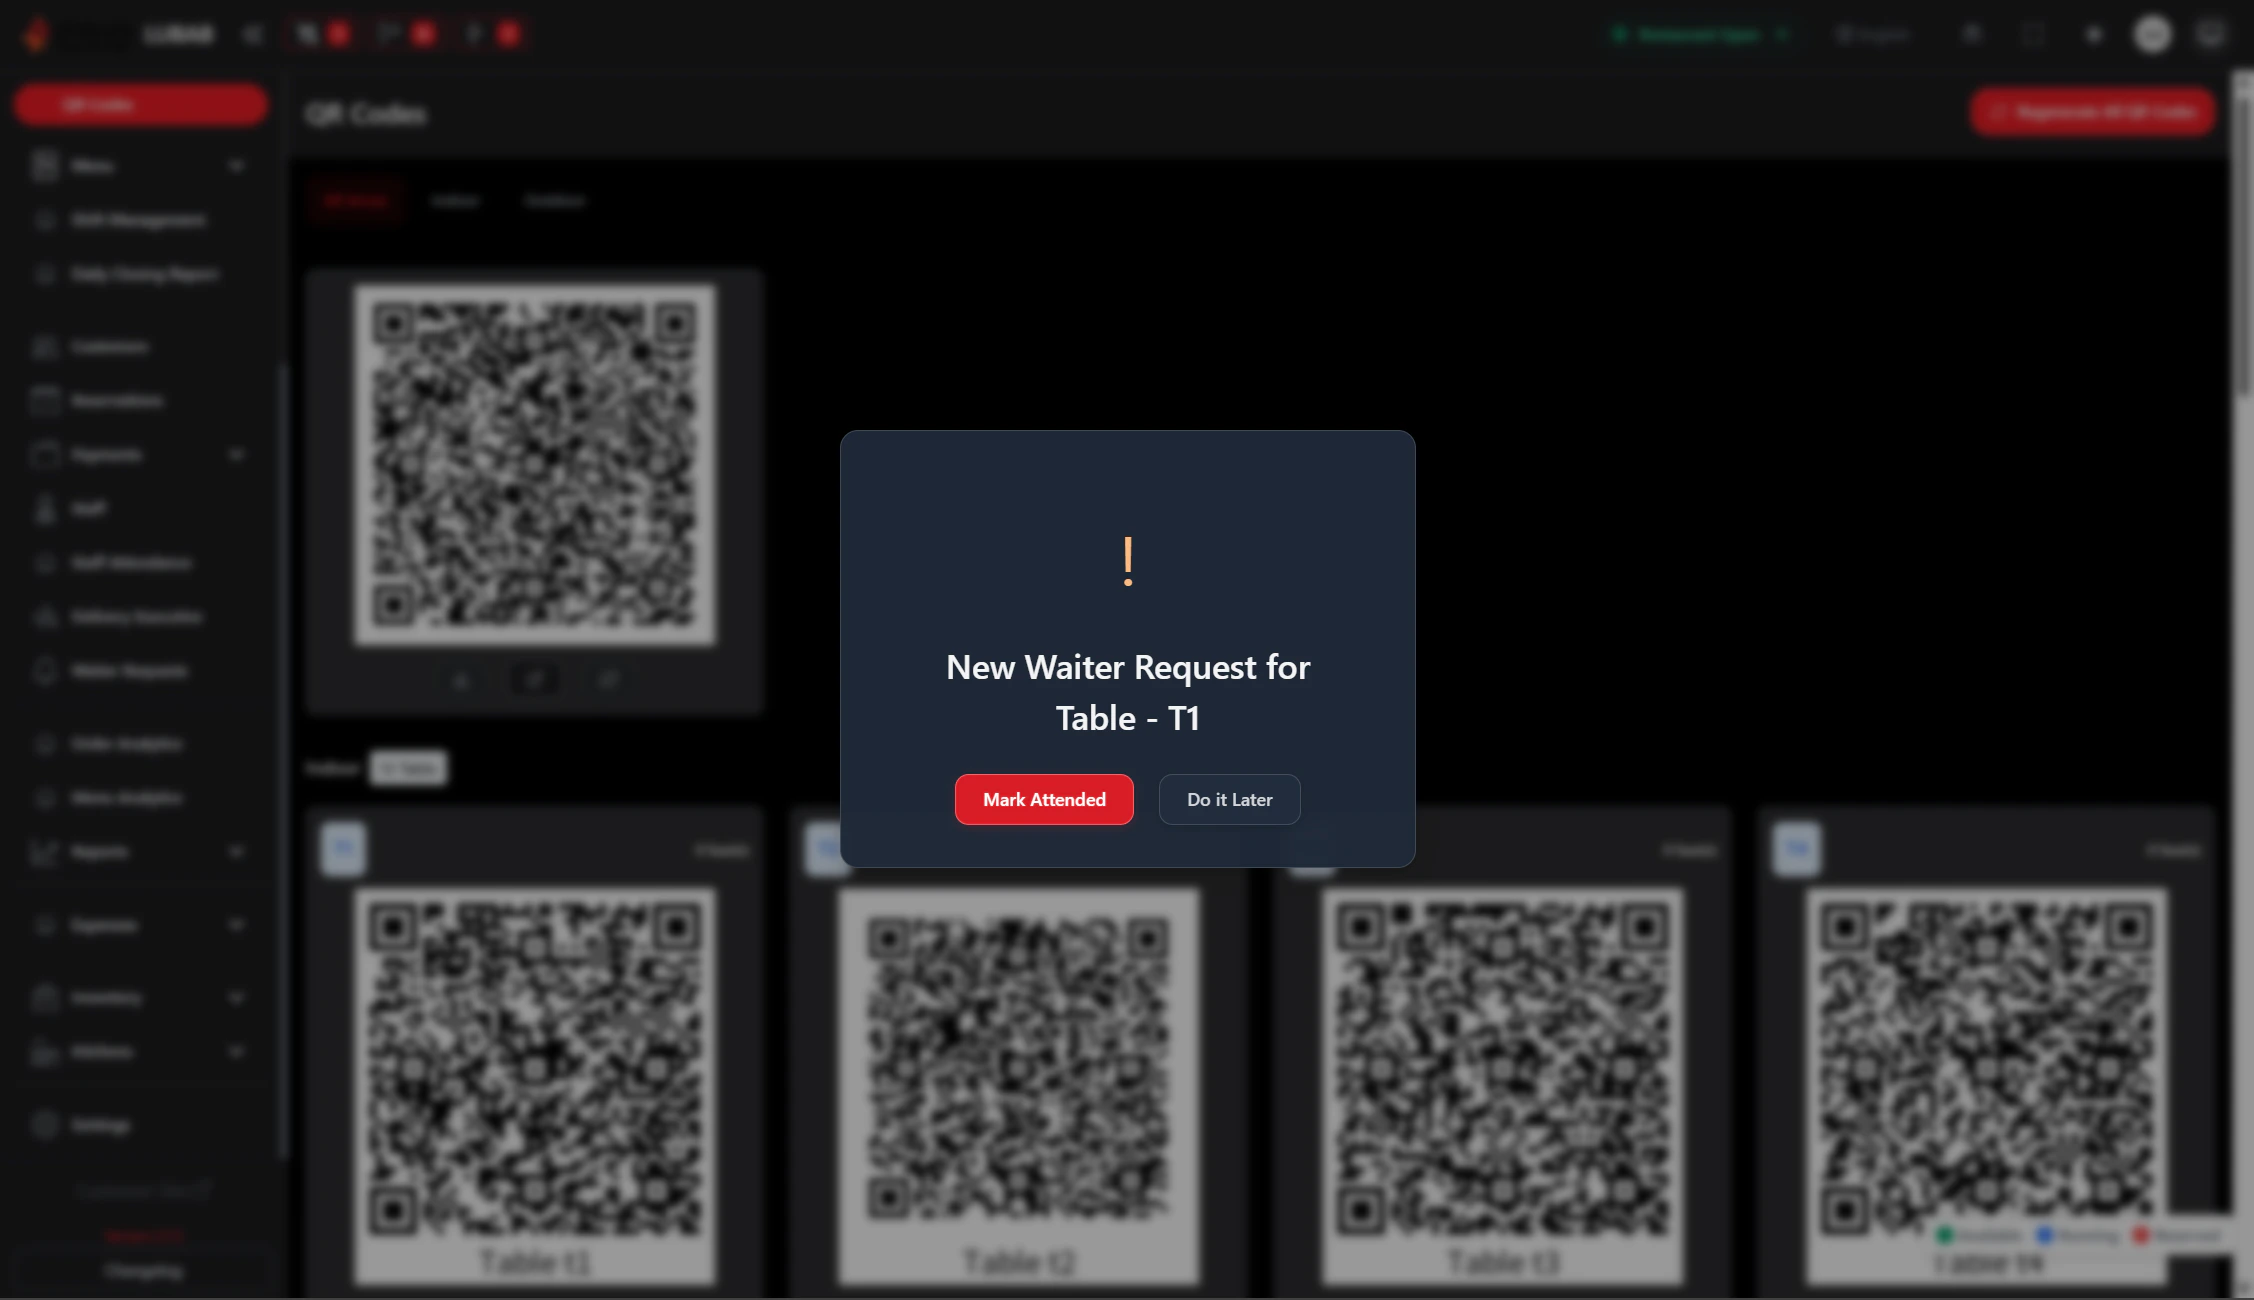2254x1300 pixels.
Task: Click the page vertical scrollbar on the right
Action: (2241, 240)
